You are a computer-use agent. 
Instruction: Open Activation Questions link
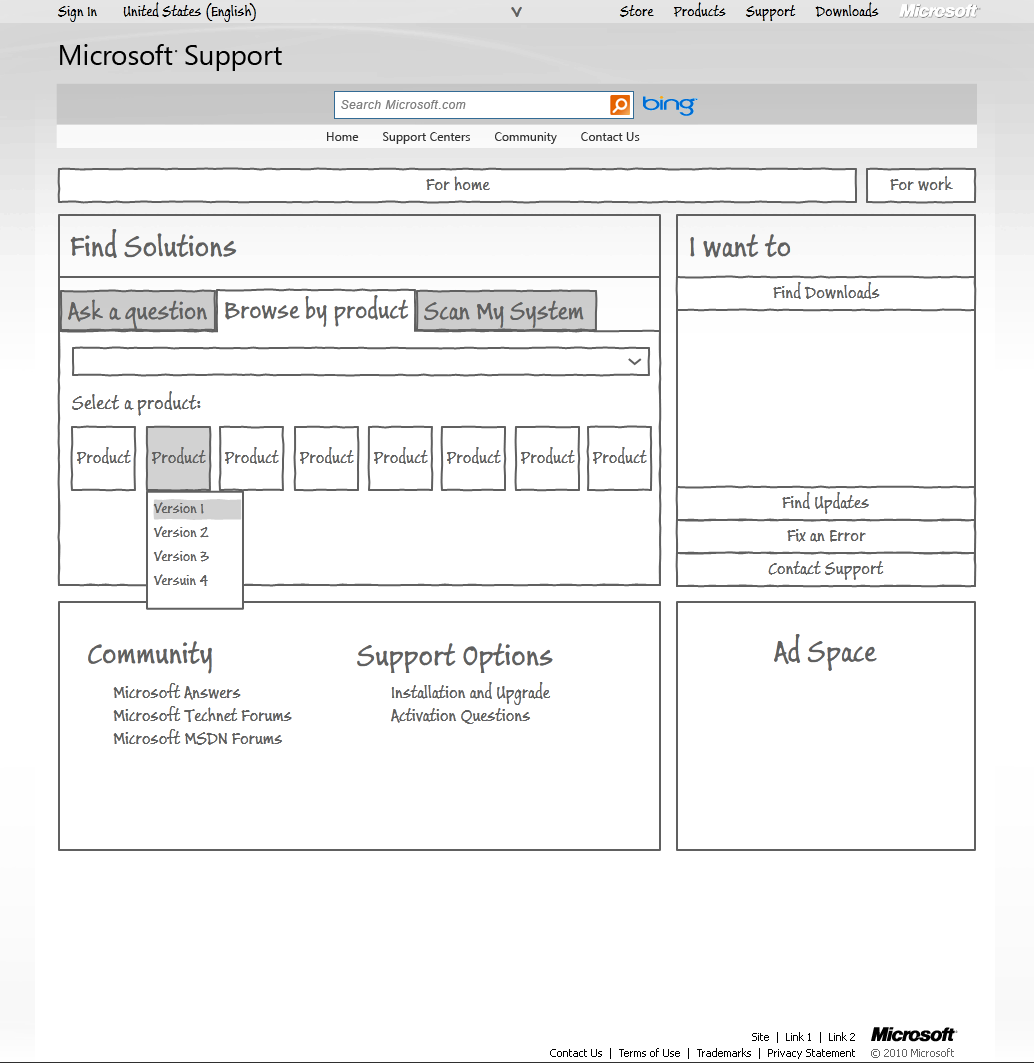point(460,716)
